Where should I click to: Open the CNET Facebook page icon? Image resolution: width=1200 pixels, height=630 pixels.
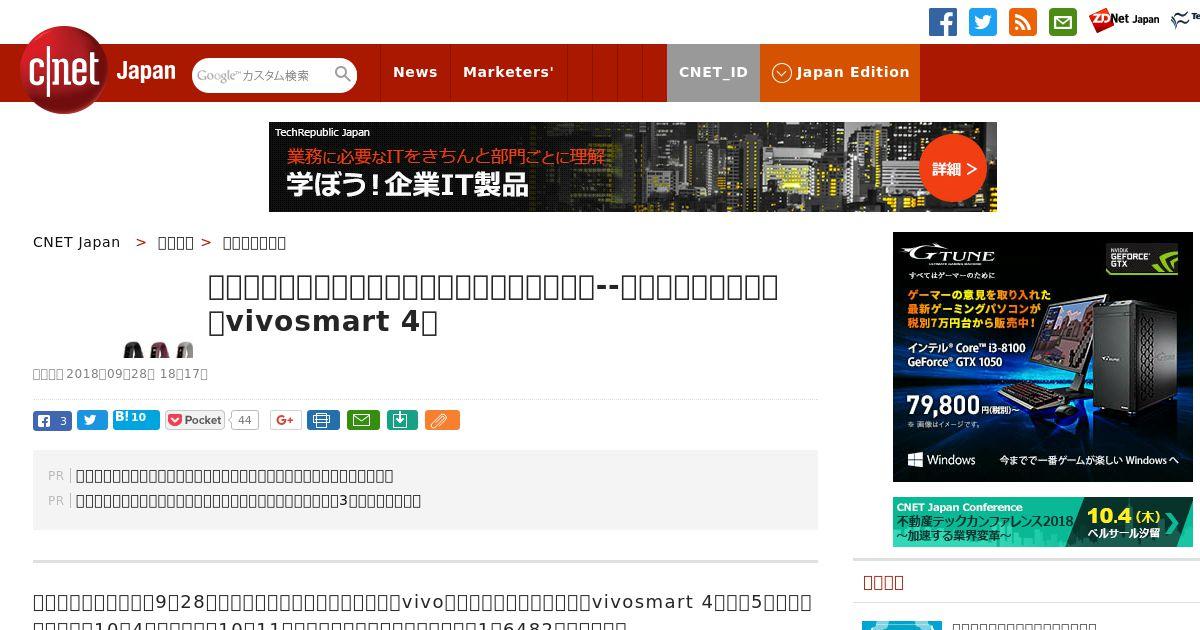pyautogui.click(x=943, y=22)
